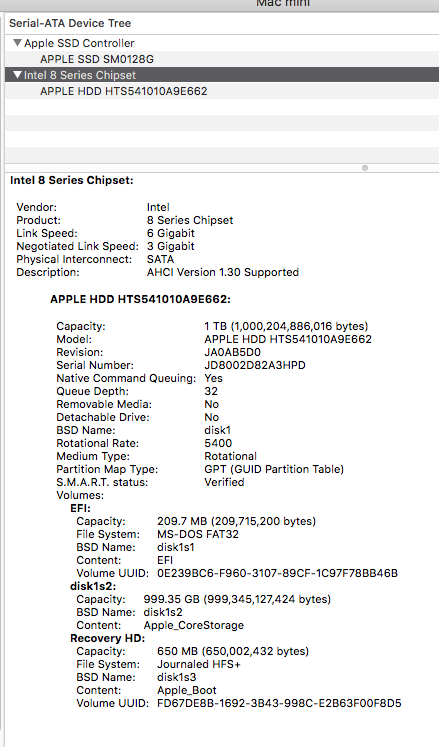This screenshot has width=439, height=747.
Task: Click the drive BSD Name value 'disk1'
Action: point(217,430)
